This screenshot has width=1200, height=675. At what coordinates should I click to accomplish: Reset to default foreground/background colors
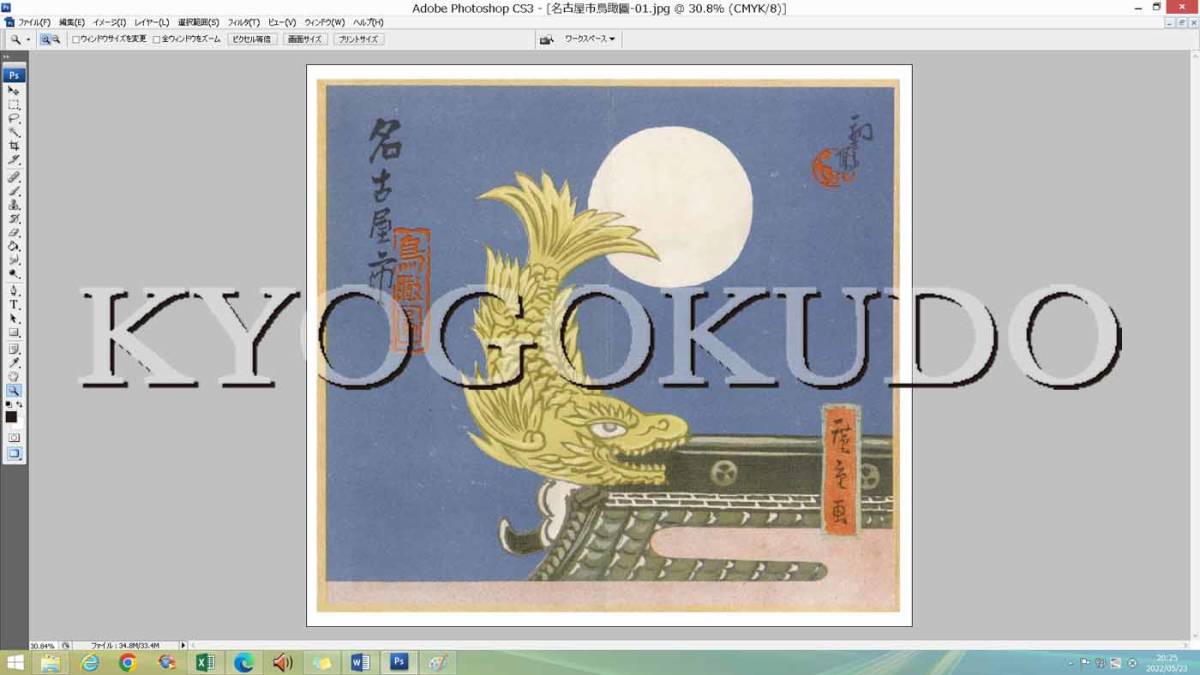(9, 404)
